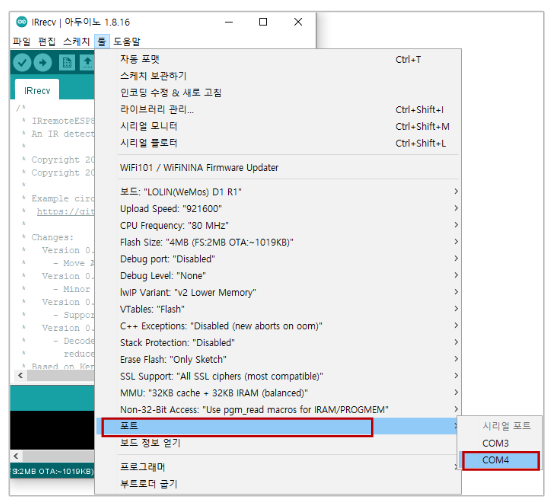
Task: Click the editor horizontal scrollbar left arrow
Action: point(20,375)
